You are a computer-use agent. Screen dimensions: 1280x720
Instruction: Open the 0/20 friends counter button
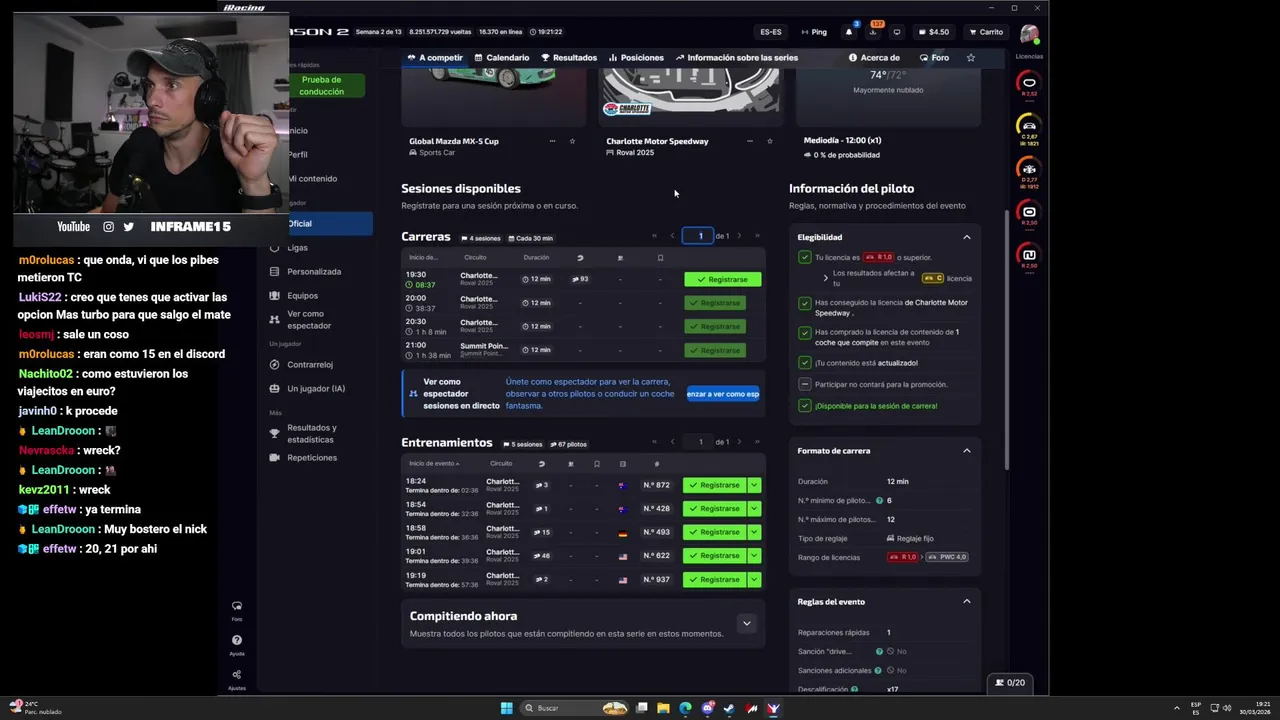tap(1010, 683)
